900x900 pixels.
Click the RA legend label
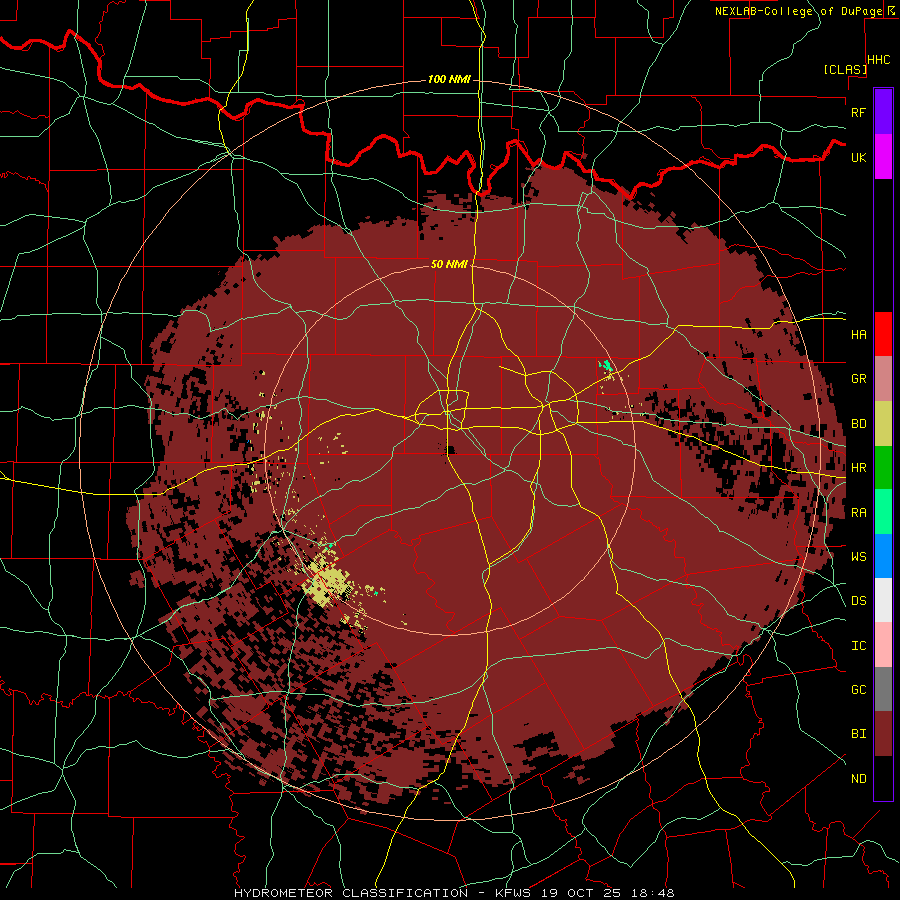click(858, 513)
